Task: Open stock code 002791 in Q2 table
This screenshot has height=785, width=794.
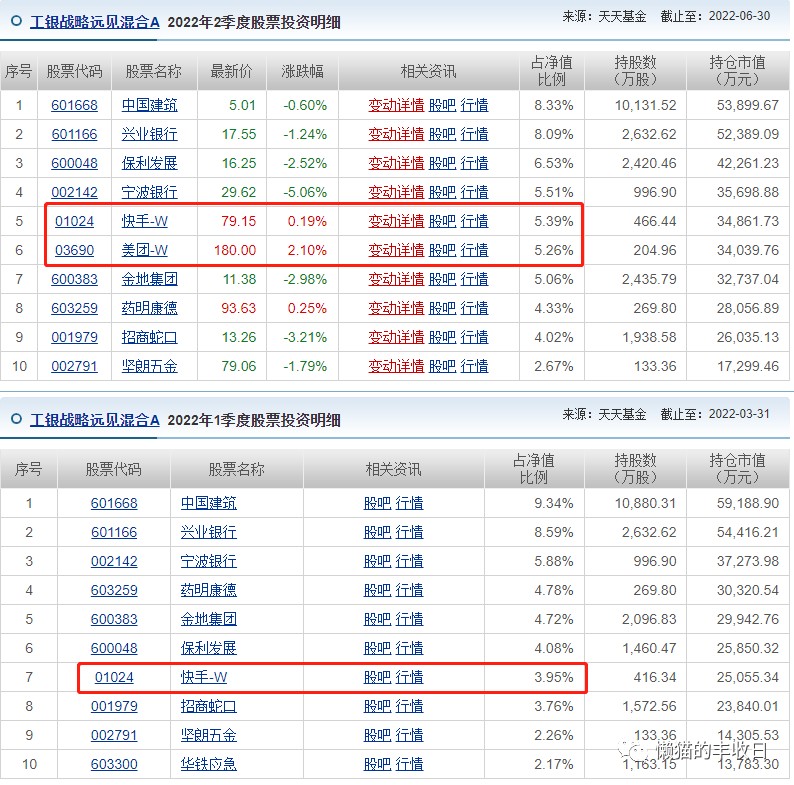Action: 74,366
